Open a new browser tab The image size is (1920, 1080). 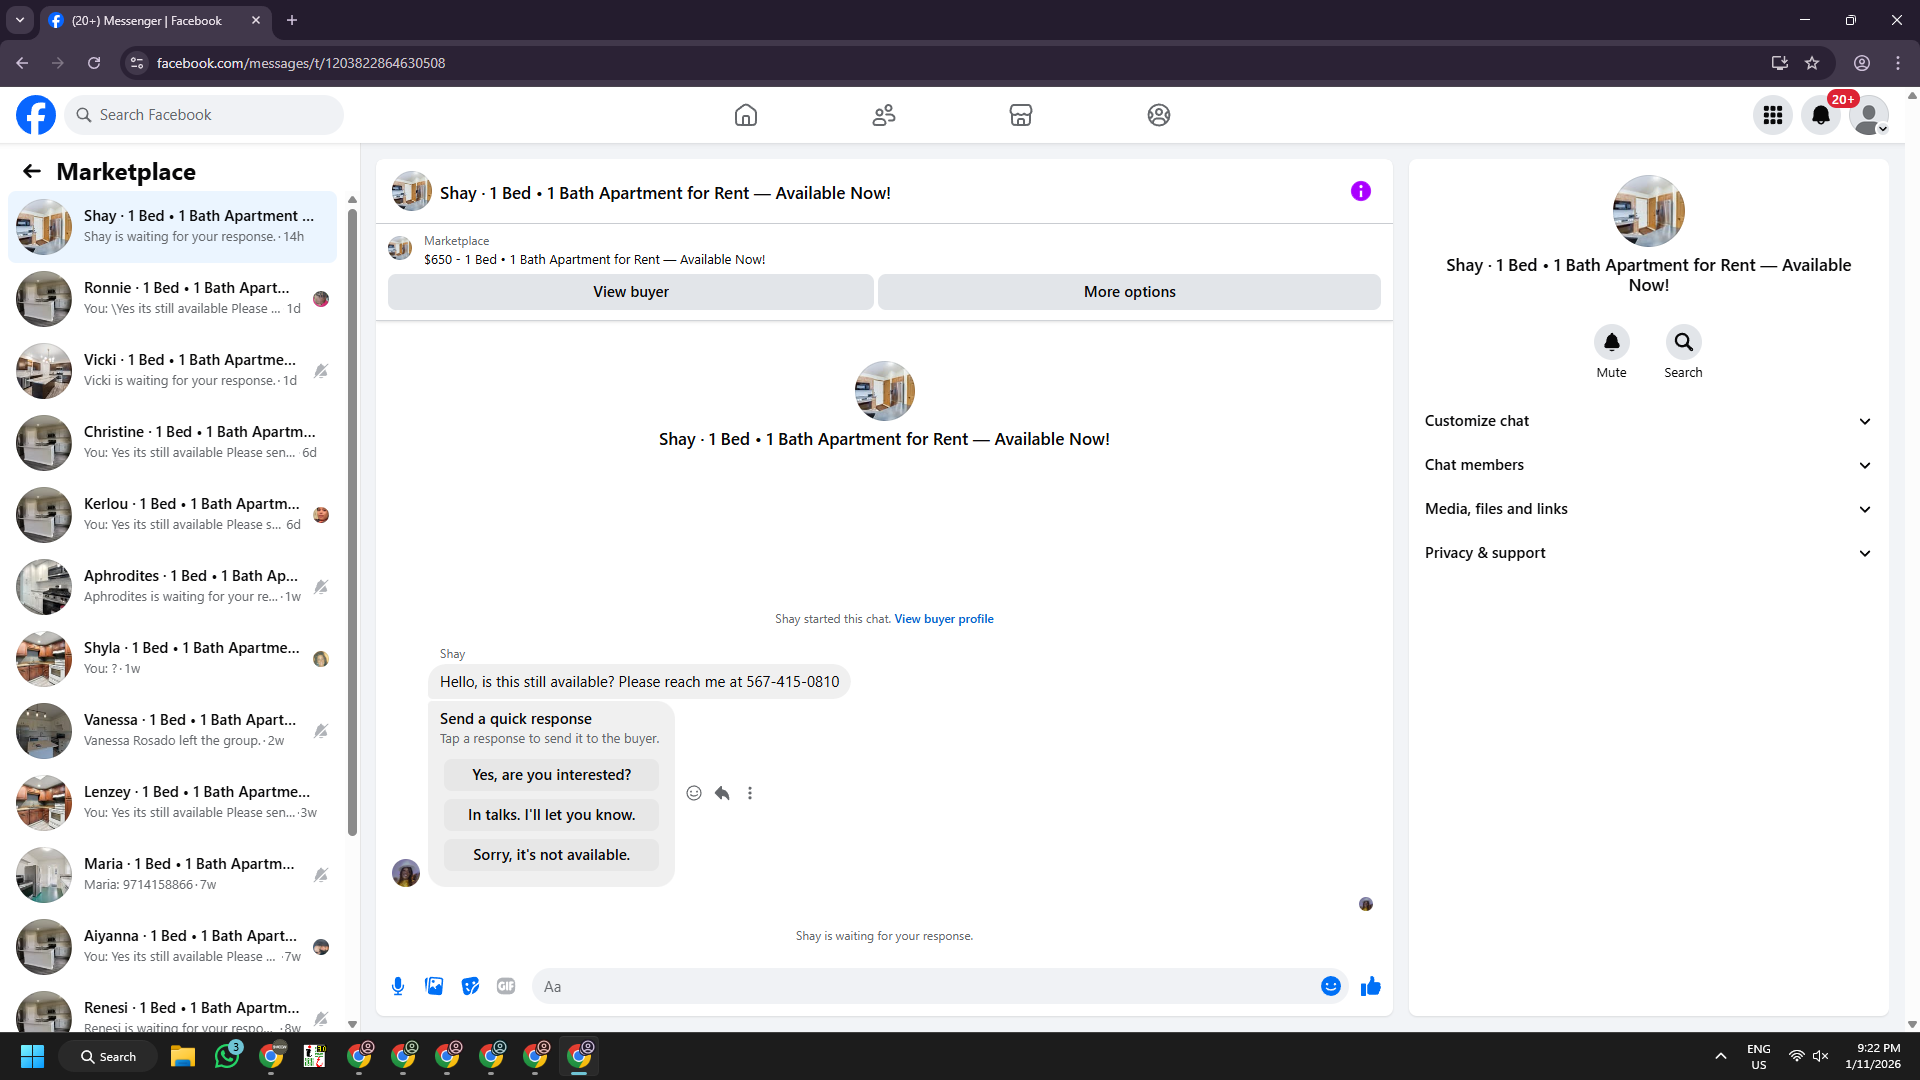(292, 20)
